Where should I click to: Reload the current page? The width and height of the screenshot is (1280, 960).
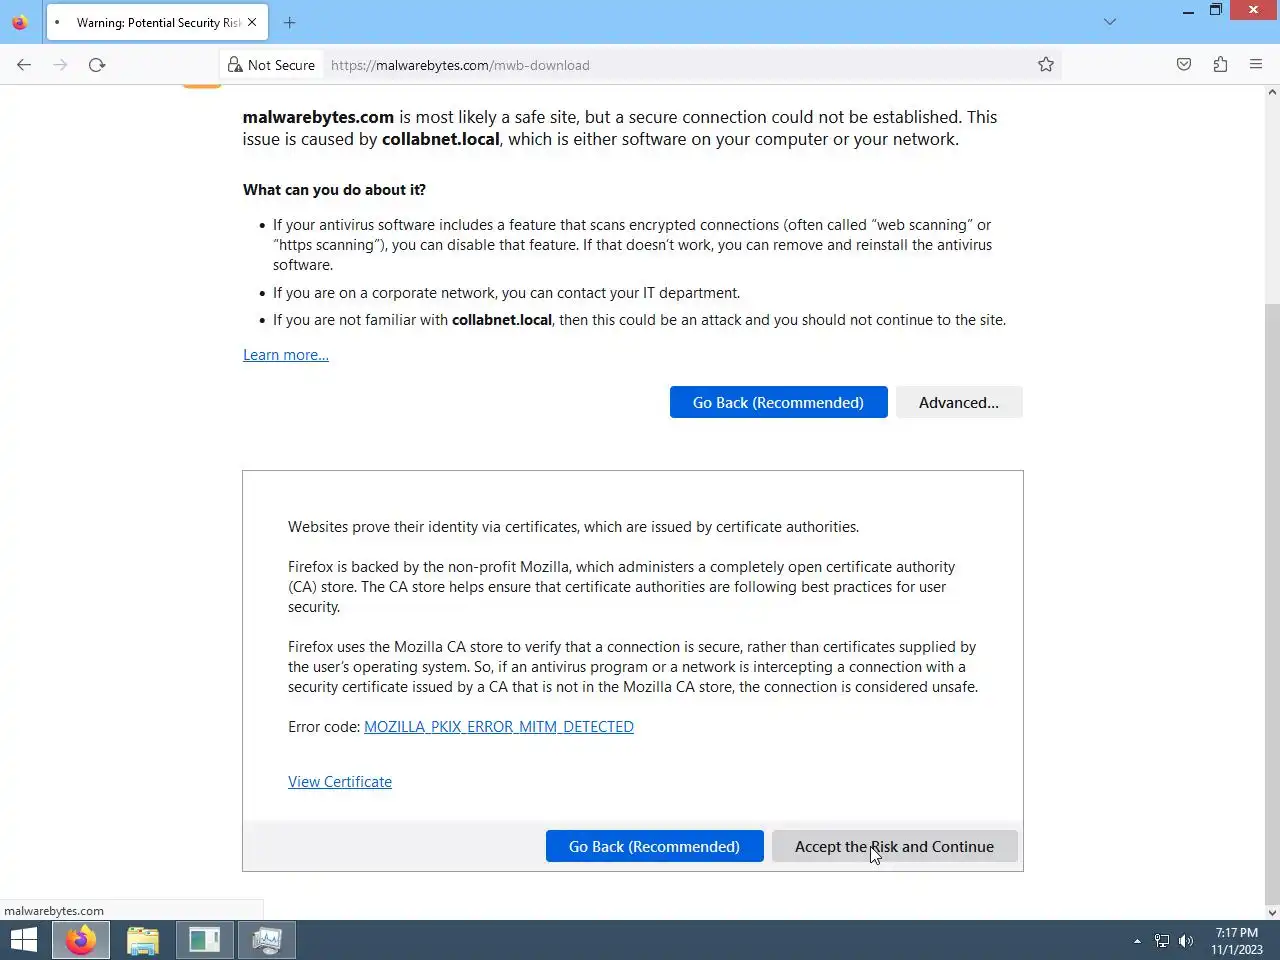pos(97,65)
